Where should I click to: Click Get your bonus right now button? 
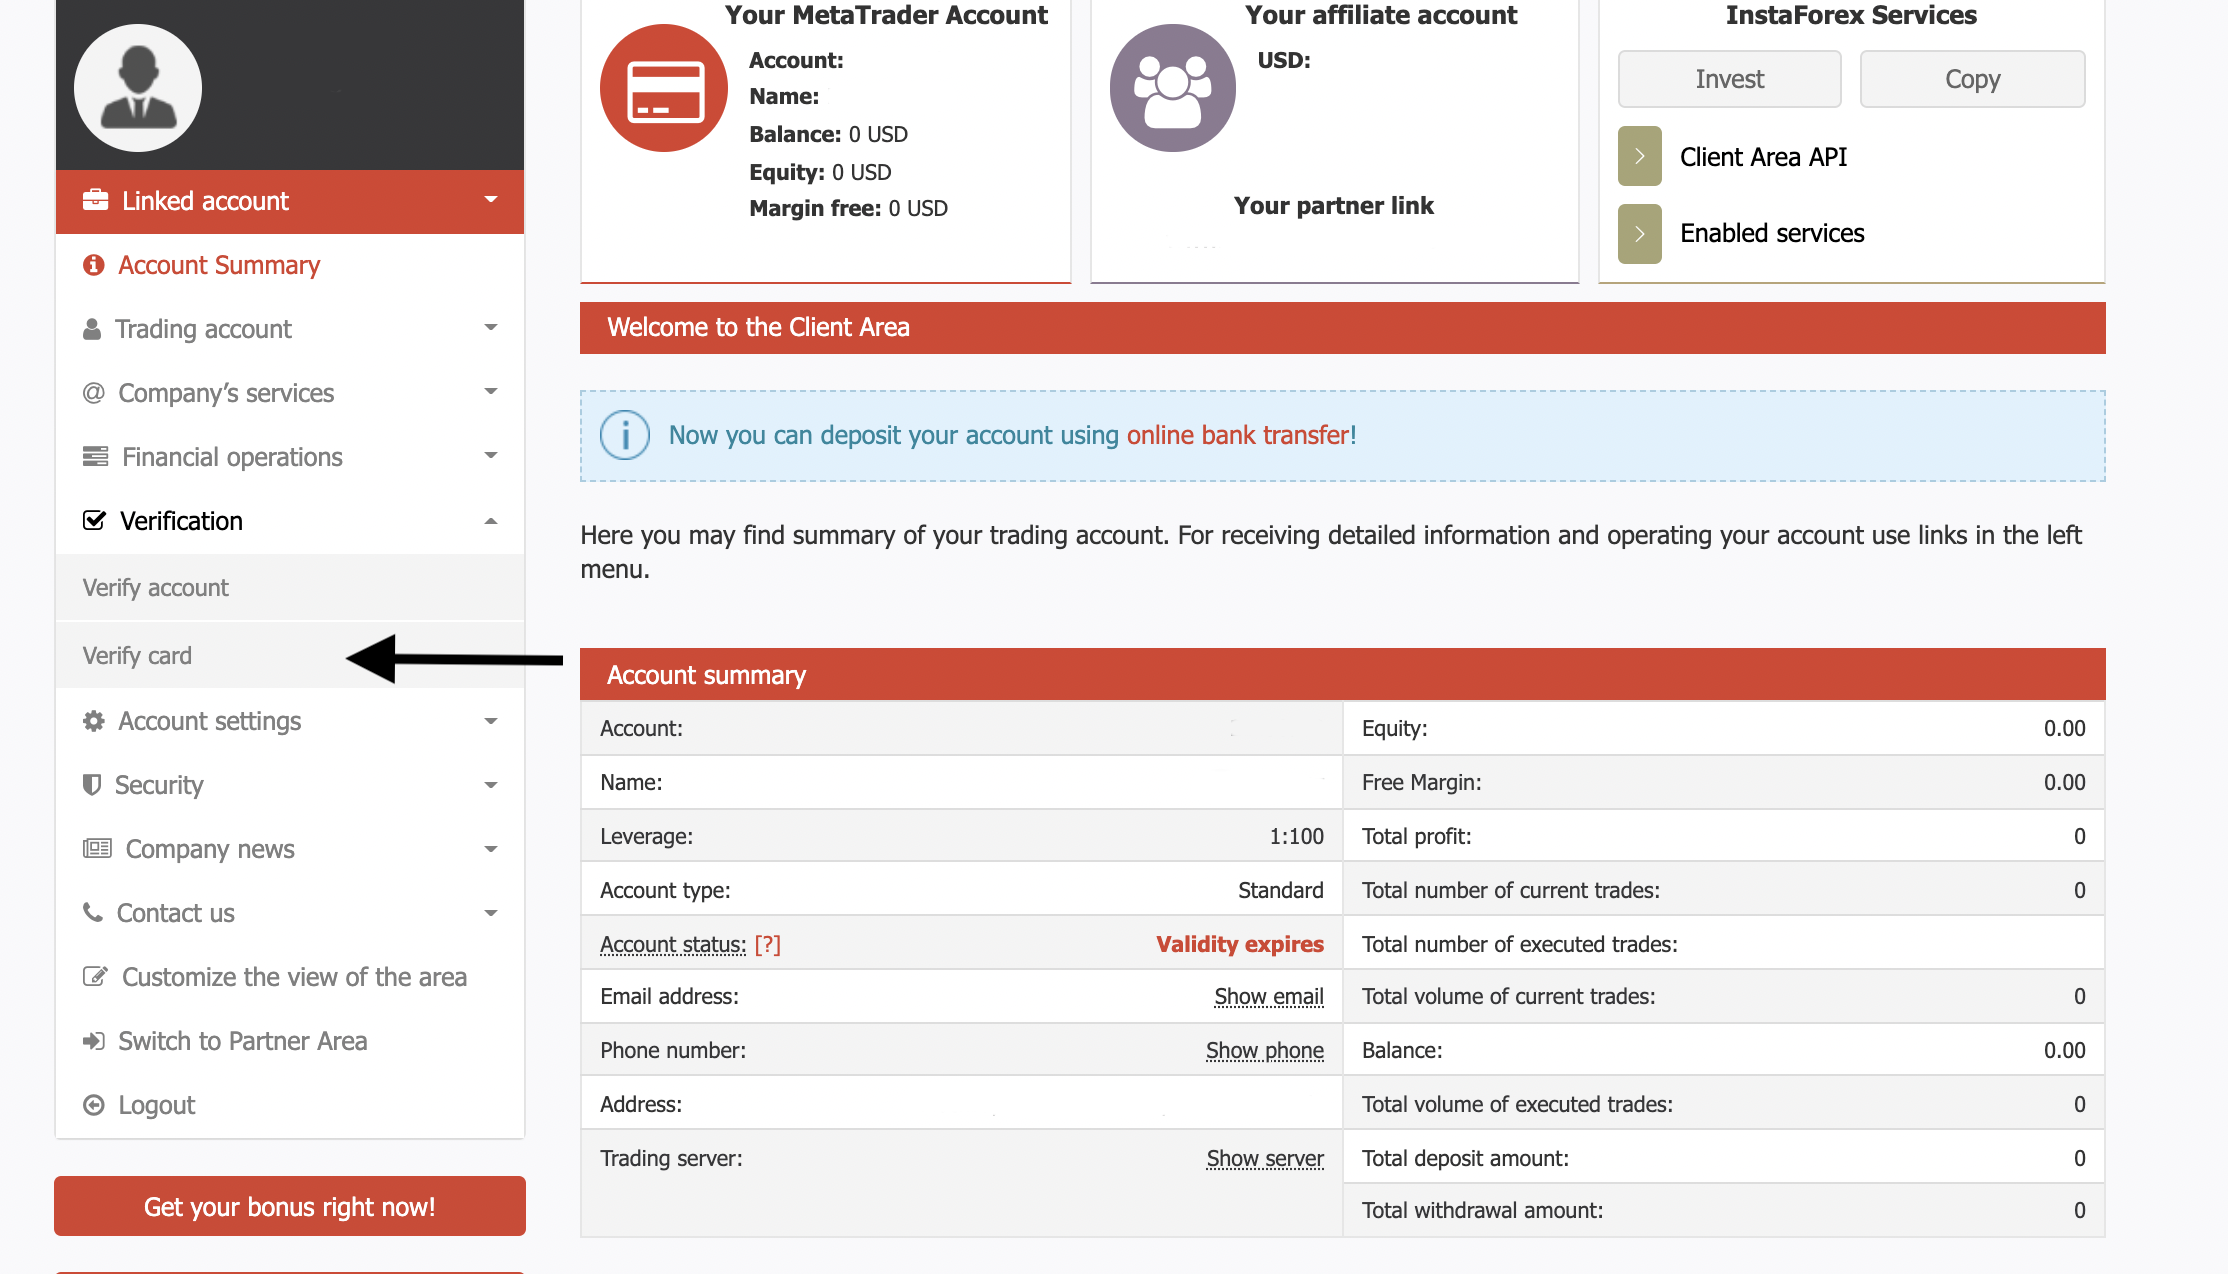pos(290,1206)
